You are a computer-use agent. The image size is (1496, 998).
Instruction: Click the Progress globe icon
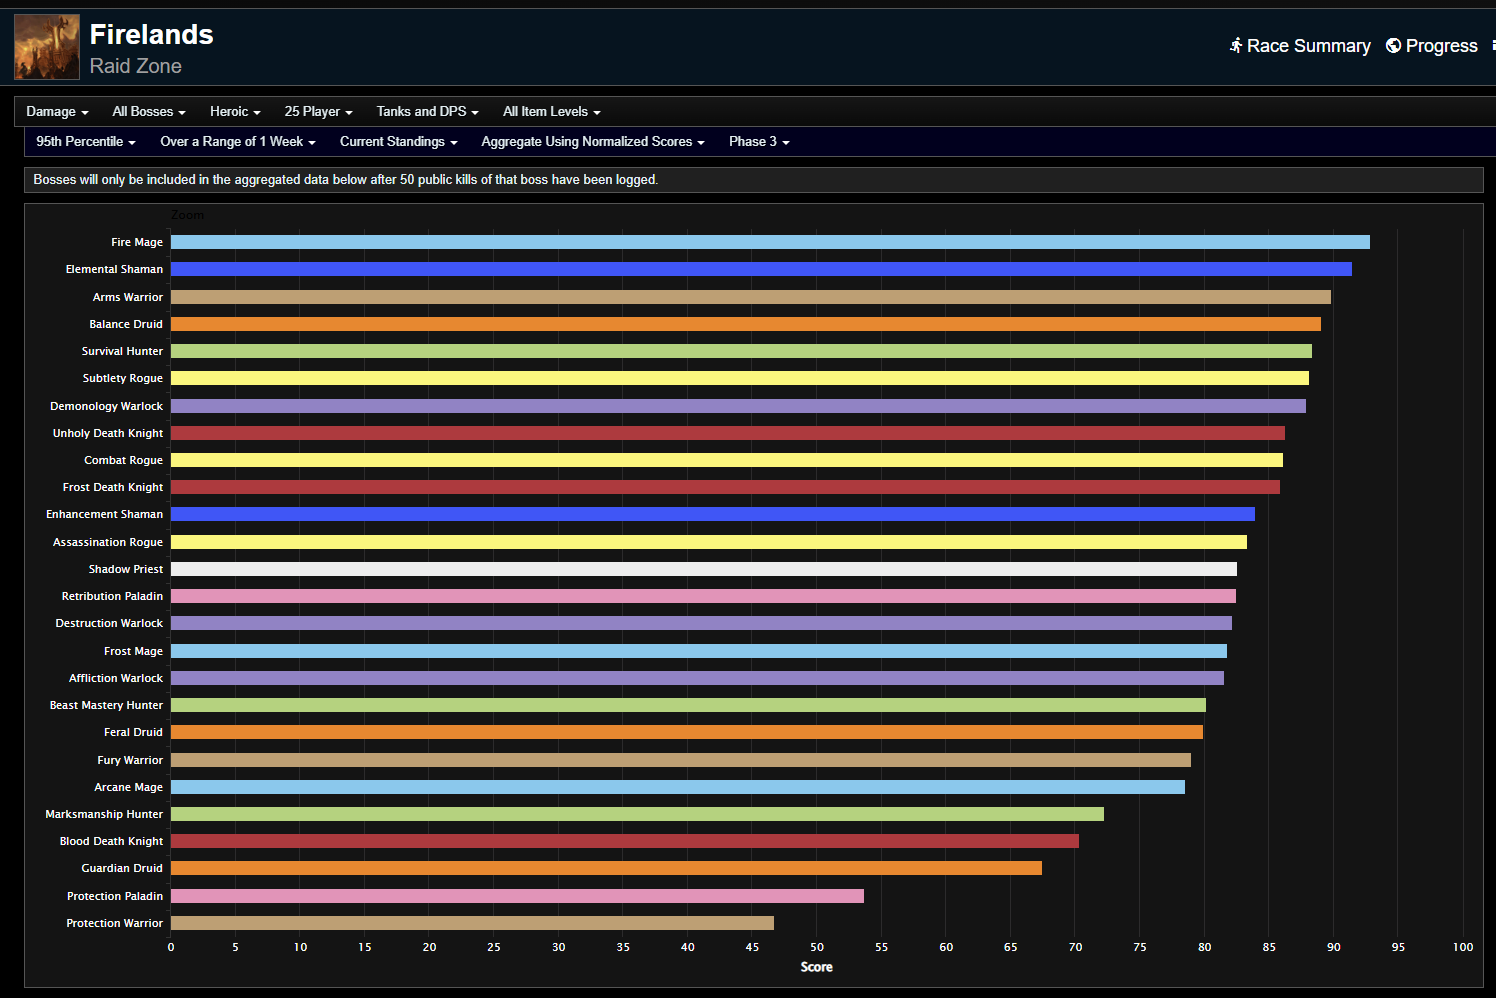(1393, 46)
